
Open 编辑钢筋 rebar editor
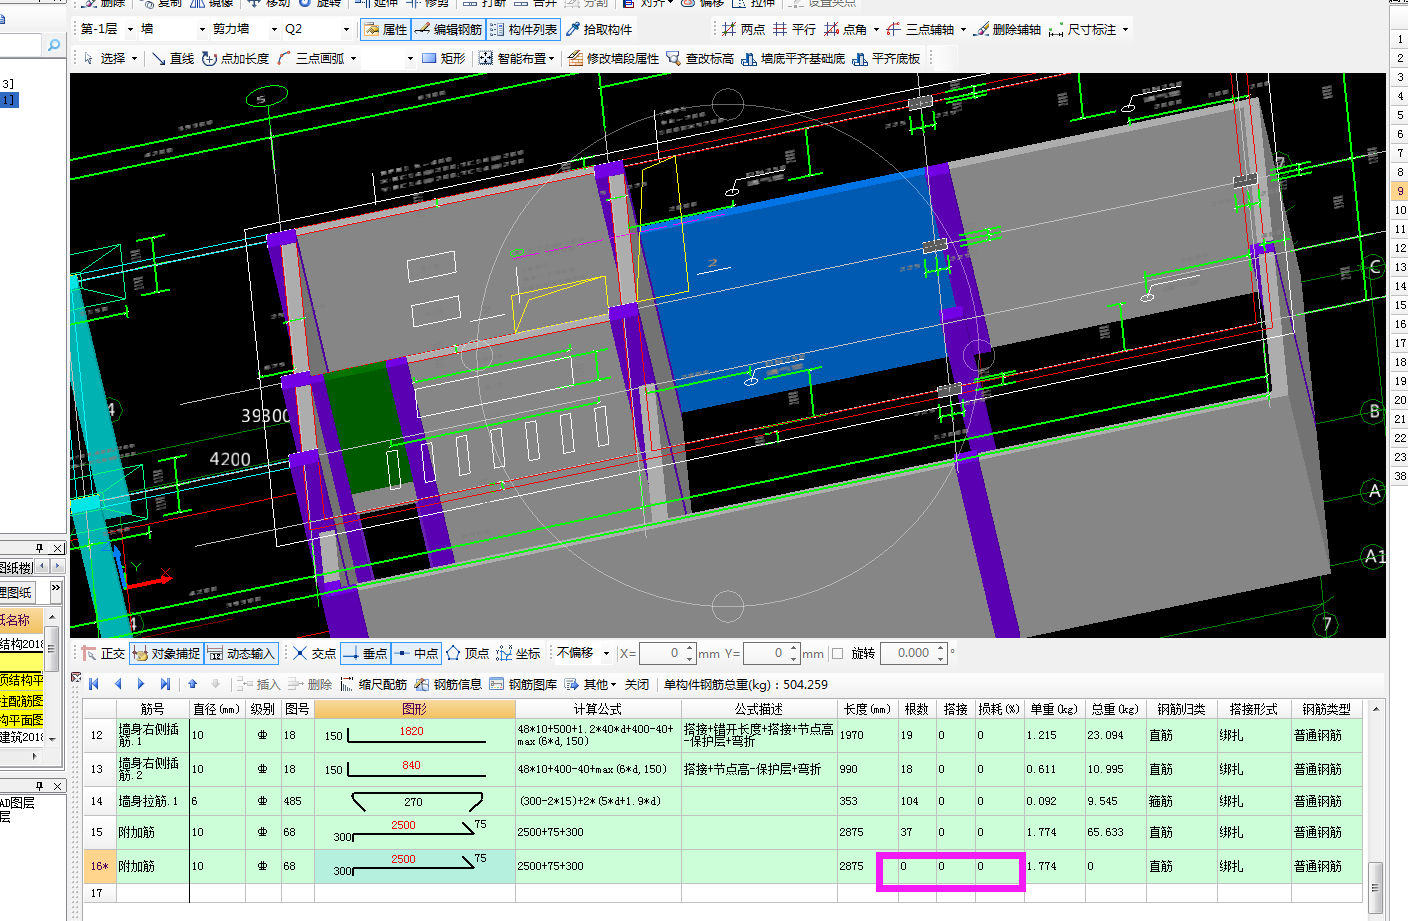pyautogui.click(x=449, y=29)
